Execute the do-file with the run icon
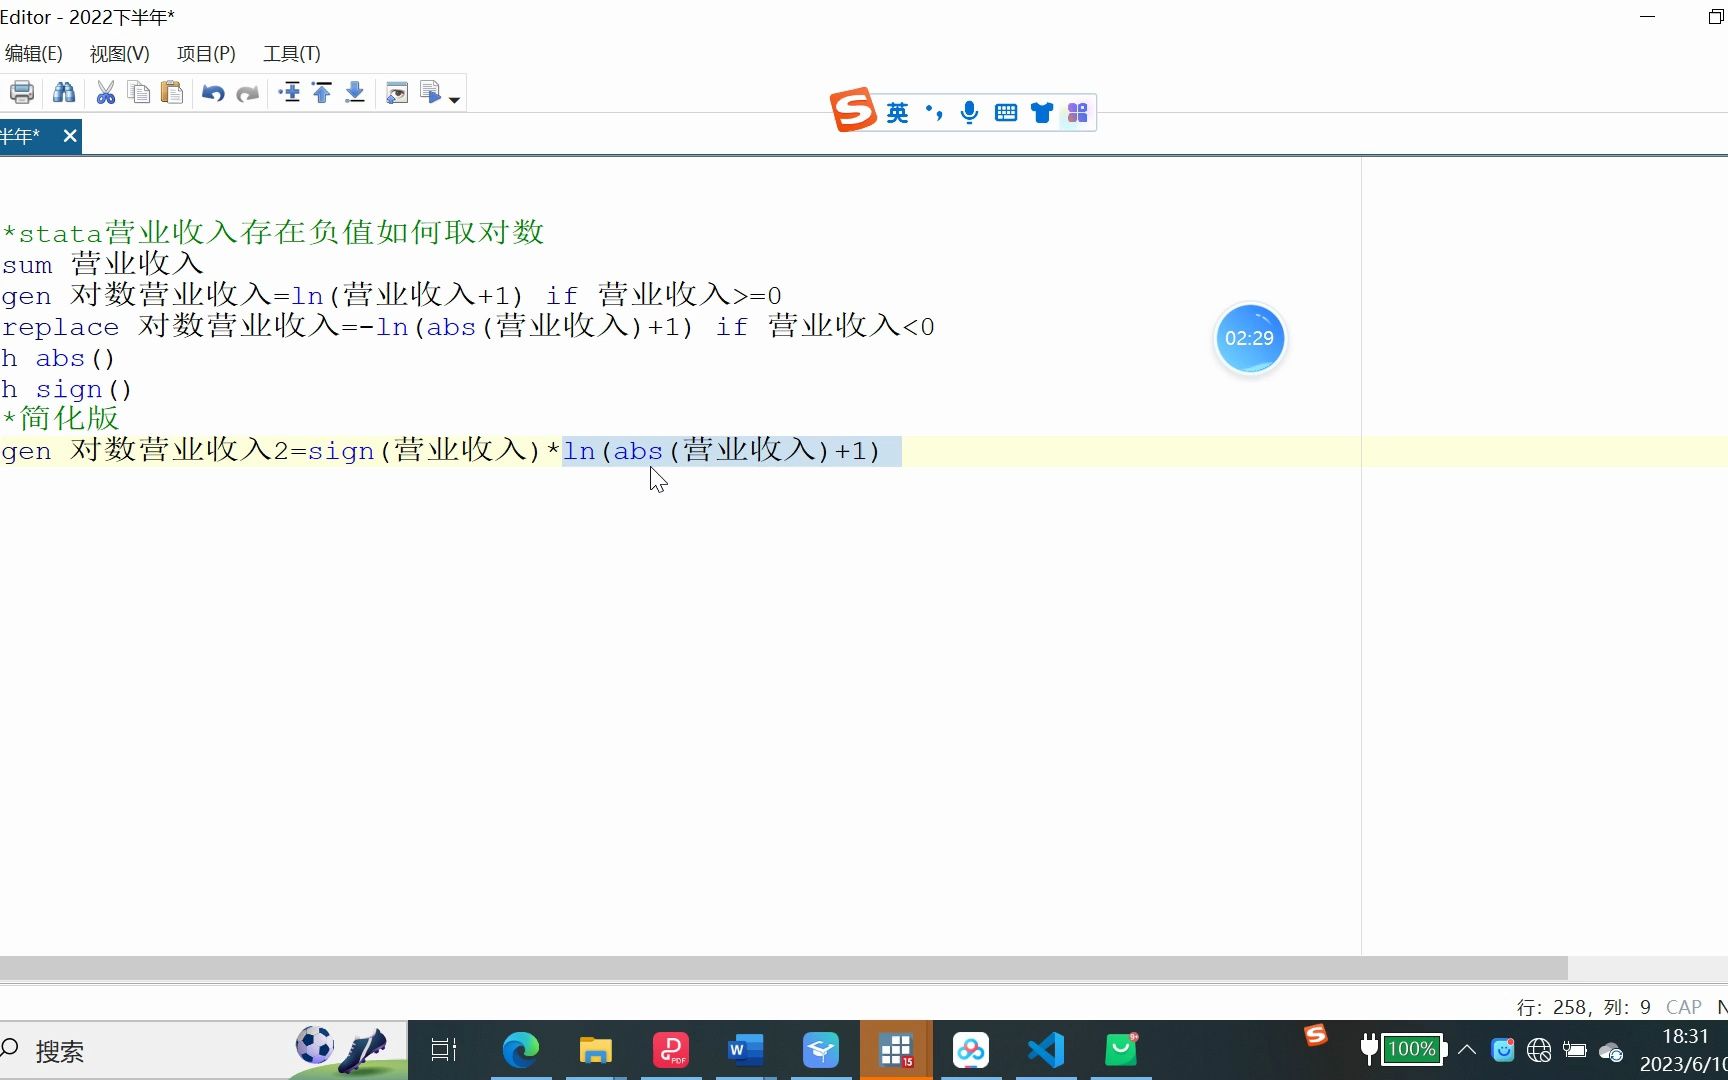The image size is (1728, 1080). (430, 91)
